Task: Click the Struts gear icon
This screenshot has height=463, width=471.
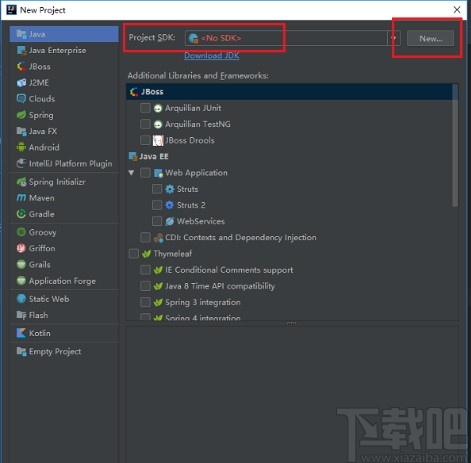Action: (x=170, y=189)
